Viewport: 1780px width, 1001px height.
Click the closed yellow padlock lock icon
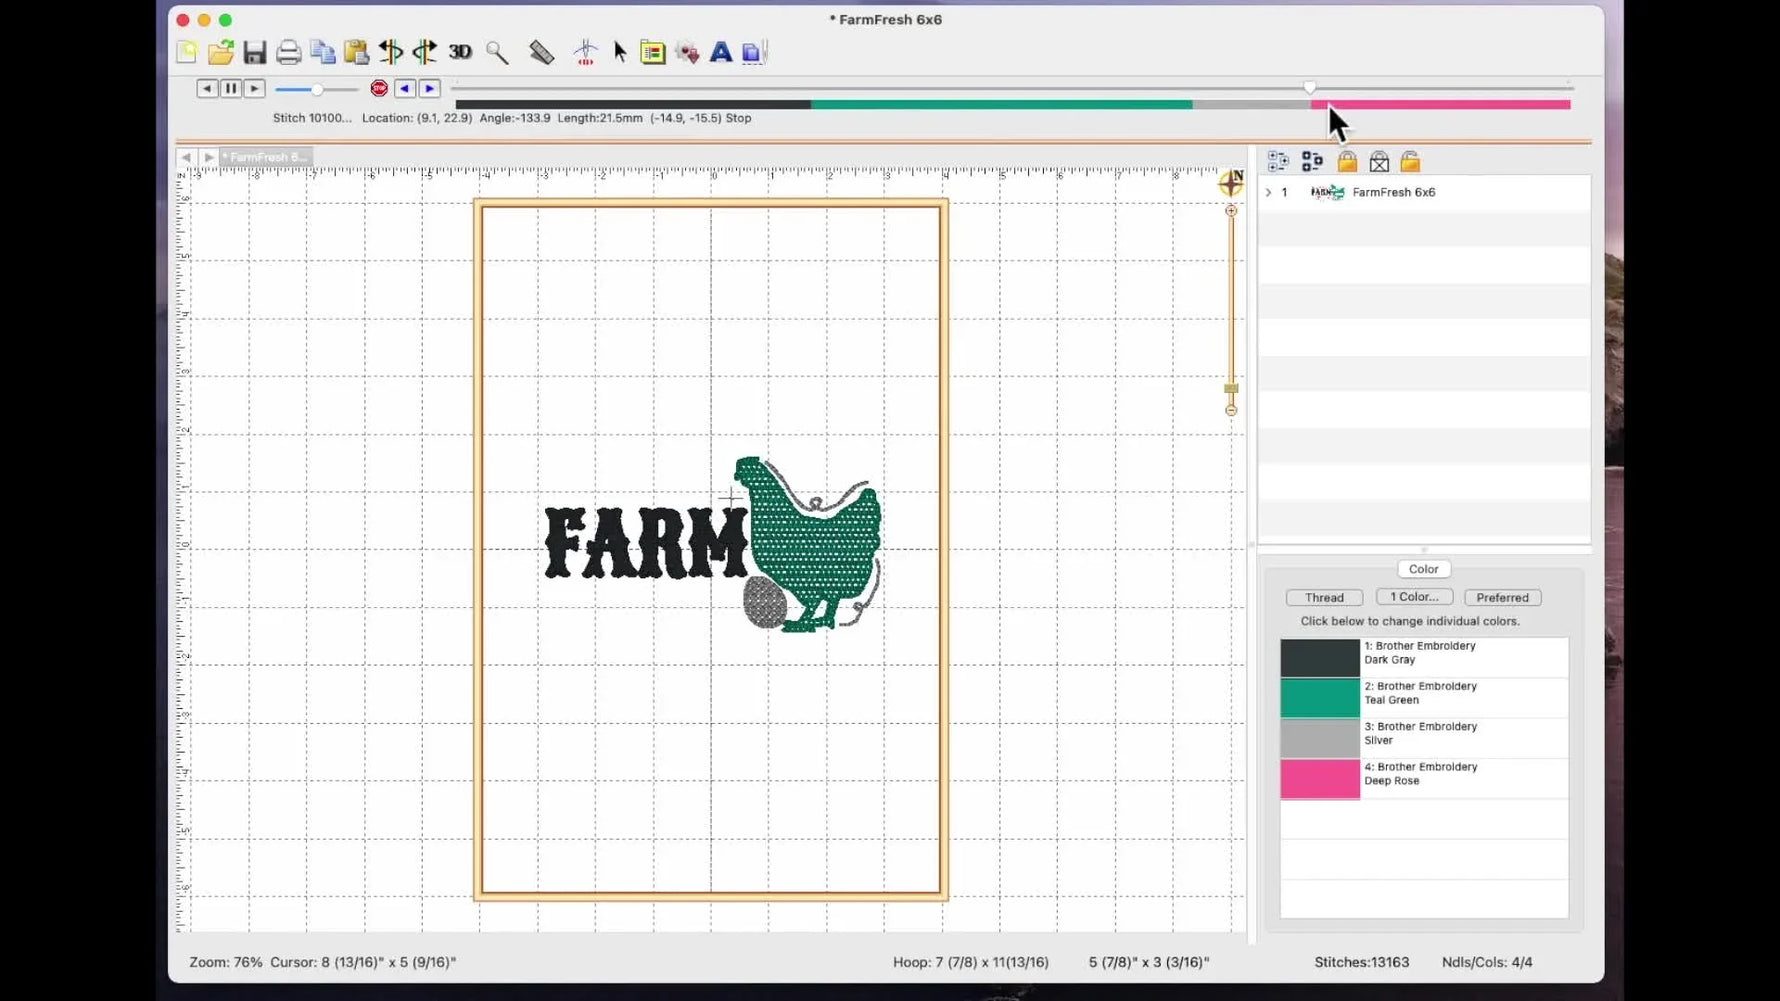click(1347, 162)
